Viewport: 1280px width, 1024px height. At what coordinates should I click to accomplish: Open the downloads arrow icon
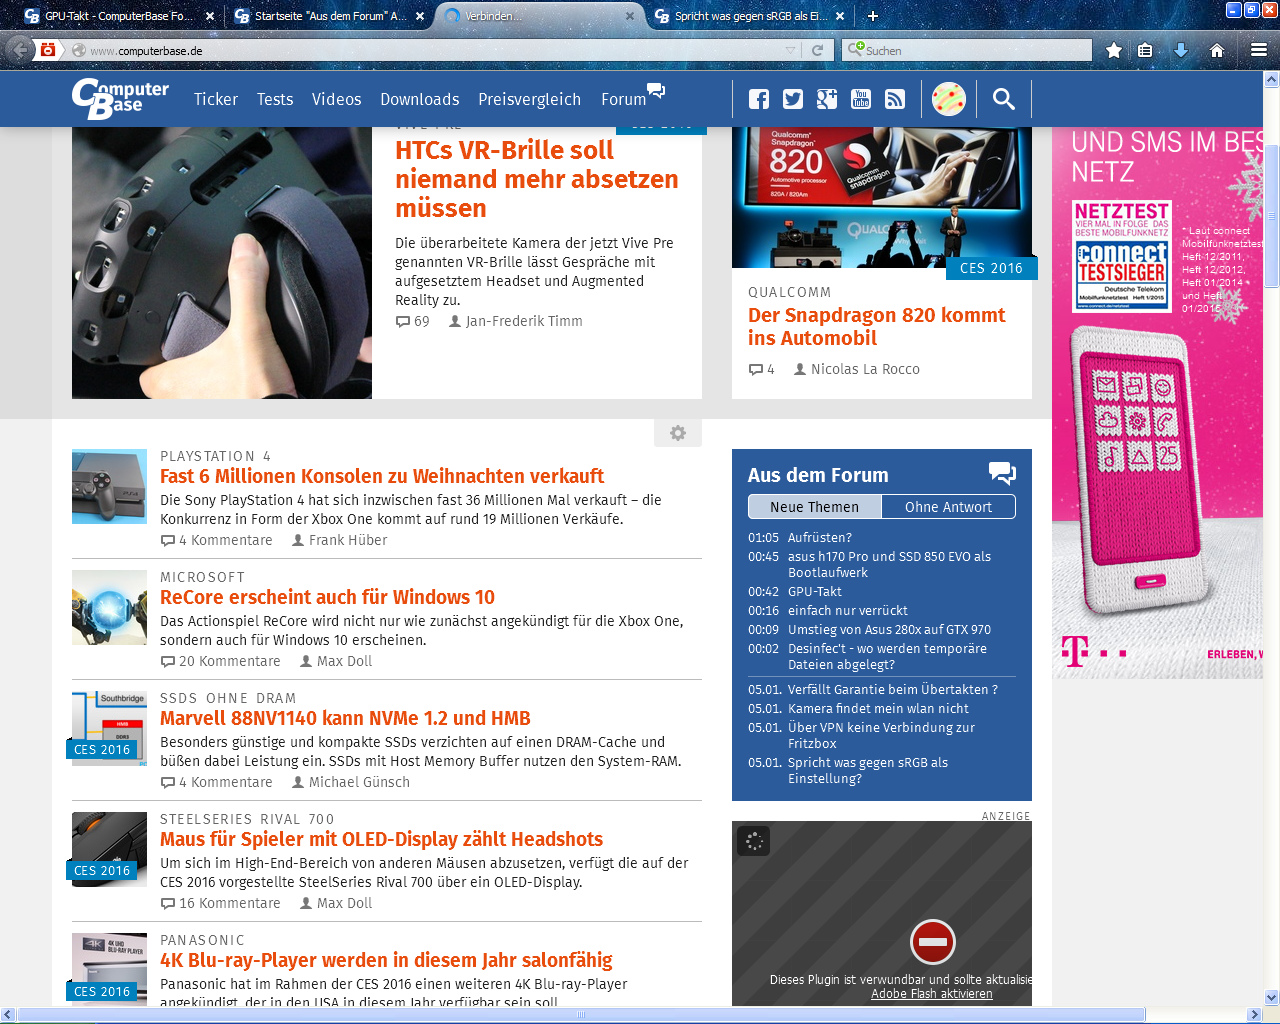click(1181, 50)
